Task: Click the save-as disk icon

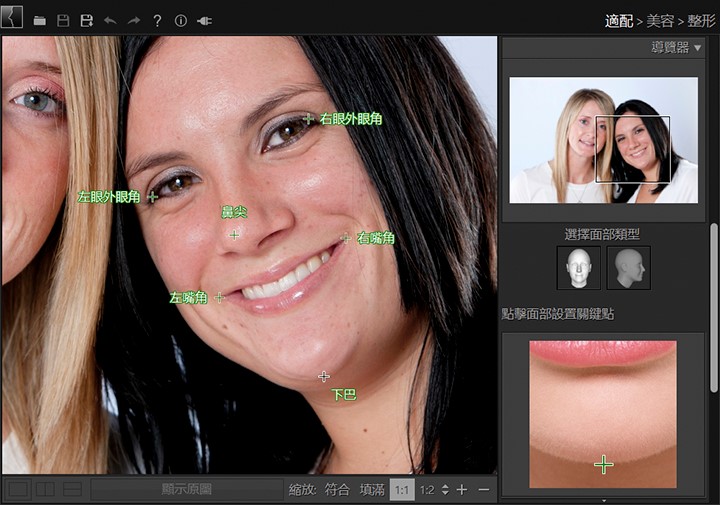Action: coord(86,20)
